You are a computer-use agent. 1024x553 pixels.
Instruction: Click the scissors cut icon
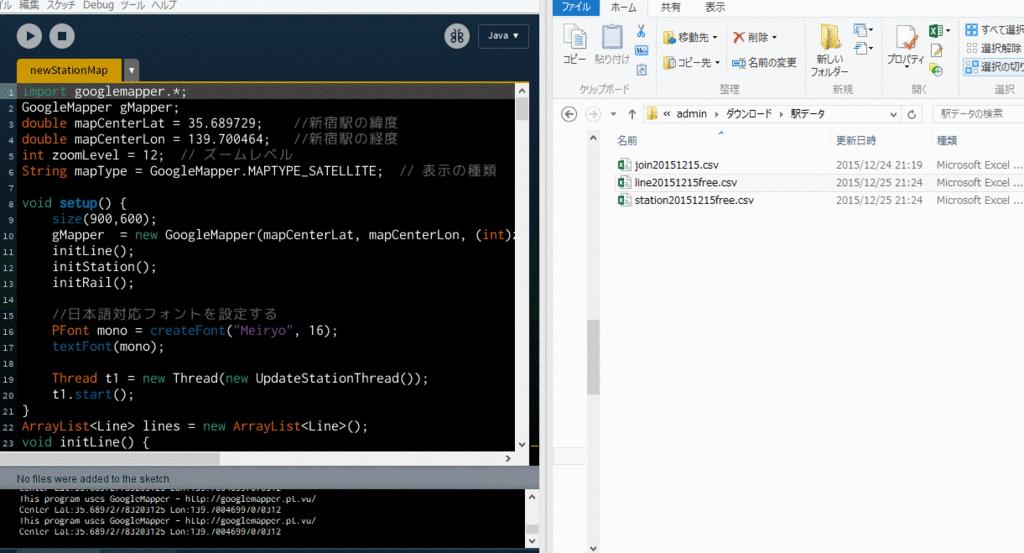(641, 31)
